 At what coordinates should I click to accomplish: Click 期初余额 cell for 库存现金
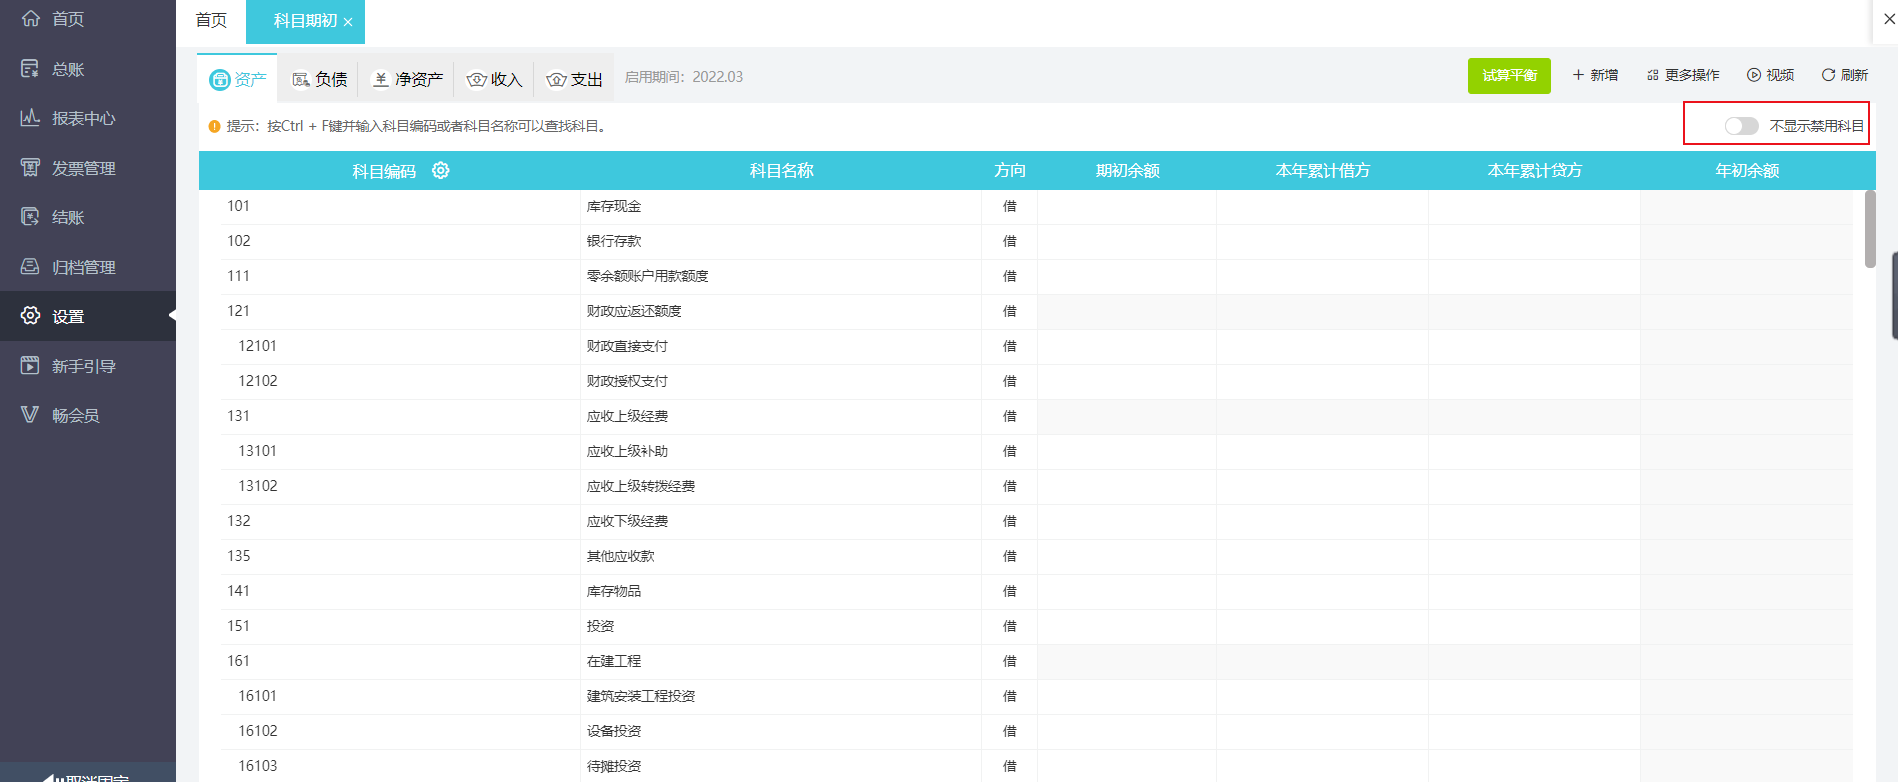click(1126, 207)
